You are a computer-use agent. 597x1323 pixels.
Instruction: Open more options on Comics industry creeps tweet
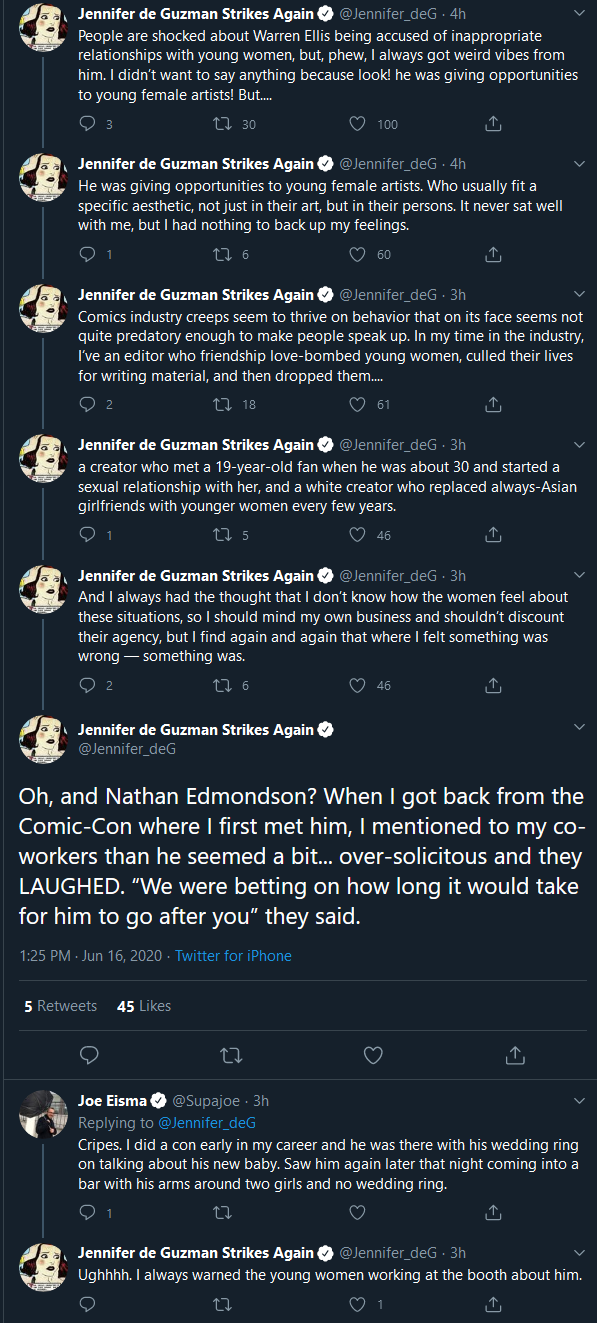pyautogui.click(x=579, y=294)
